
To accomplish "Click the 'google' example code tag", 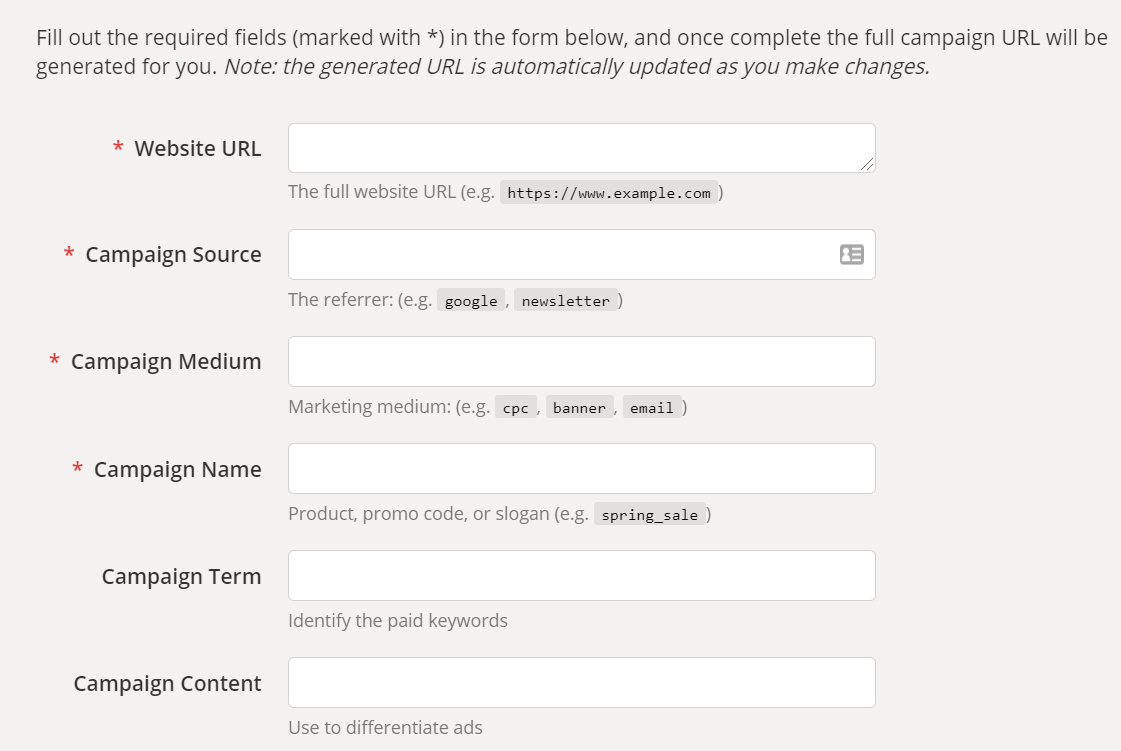I will tap(471, 301).
